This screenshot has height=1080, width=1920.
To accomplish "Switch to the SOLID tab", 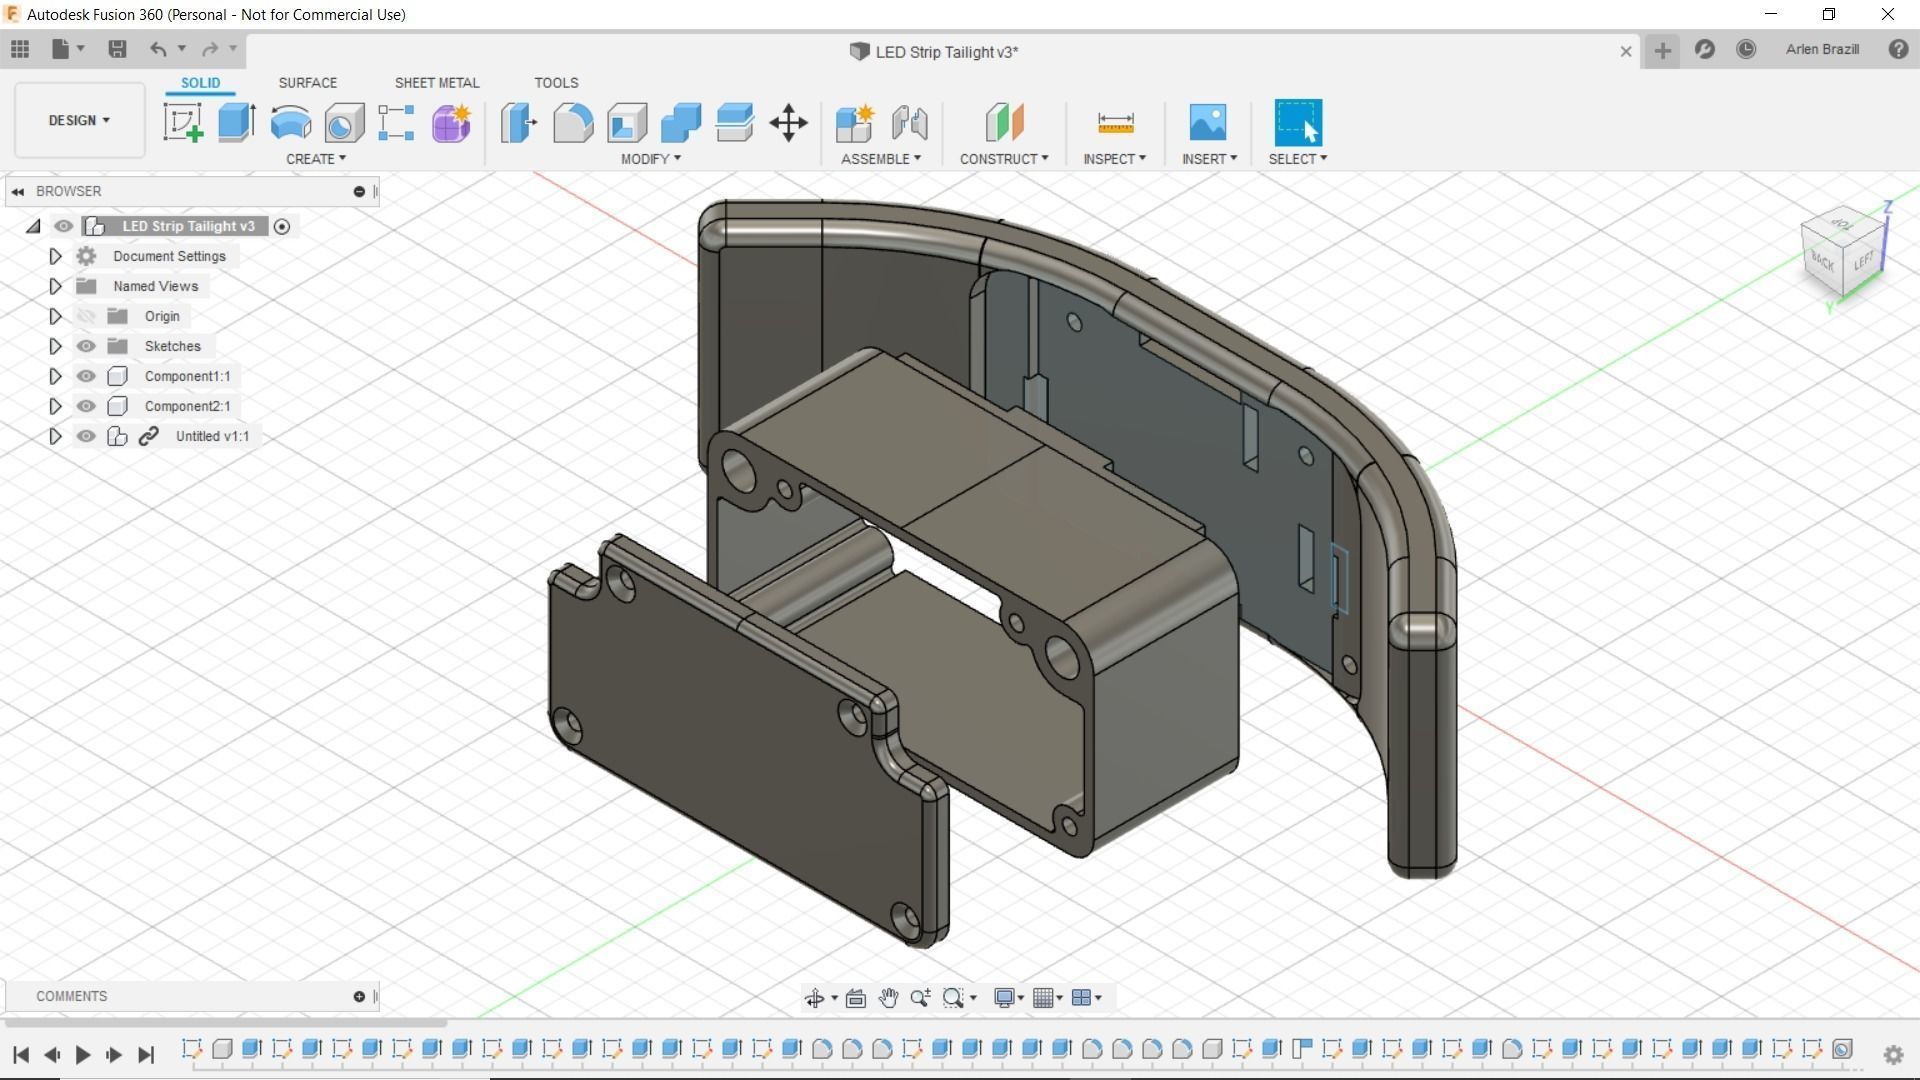I will (x=200, y=83).
